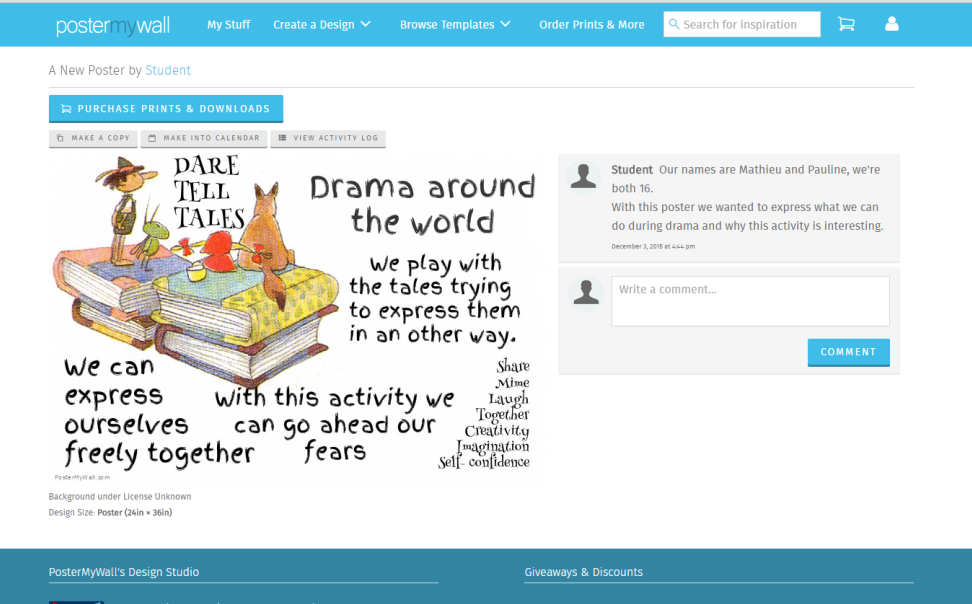Viewport: 972px width, 604px height.
Task: Click the user account profile icon
Action: pyautogui.click(x=893, y=24)
